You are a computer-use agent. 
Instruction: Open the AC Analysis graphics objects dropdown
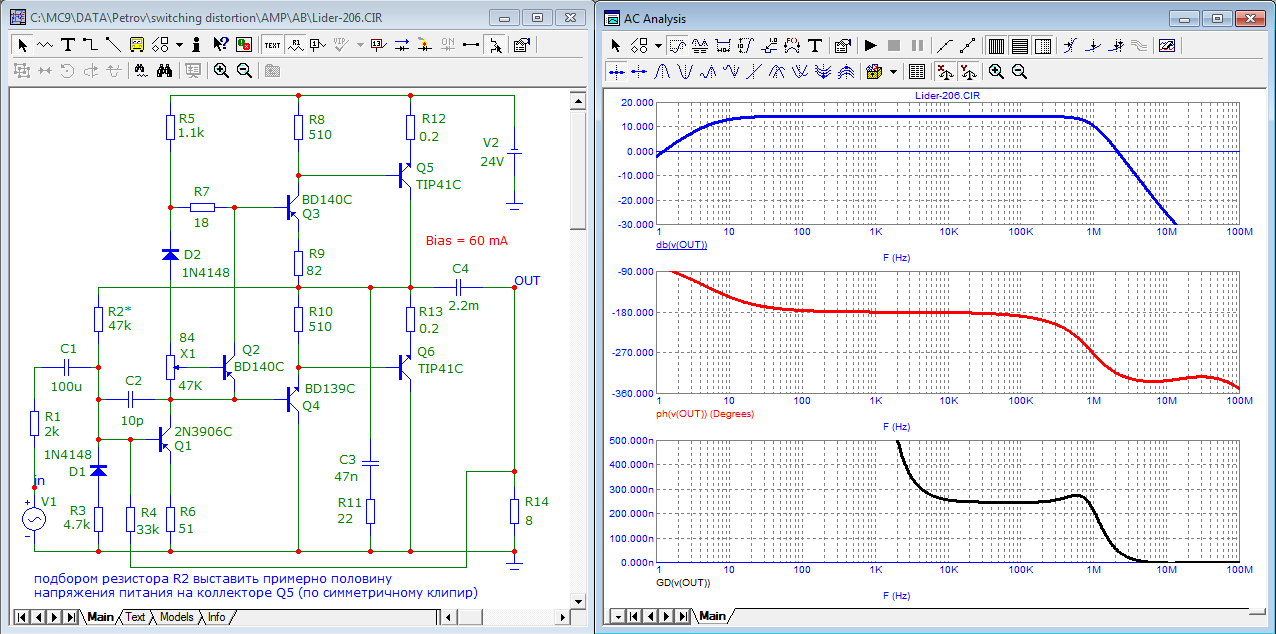[658, 45]
